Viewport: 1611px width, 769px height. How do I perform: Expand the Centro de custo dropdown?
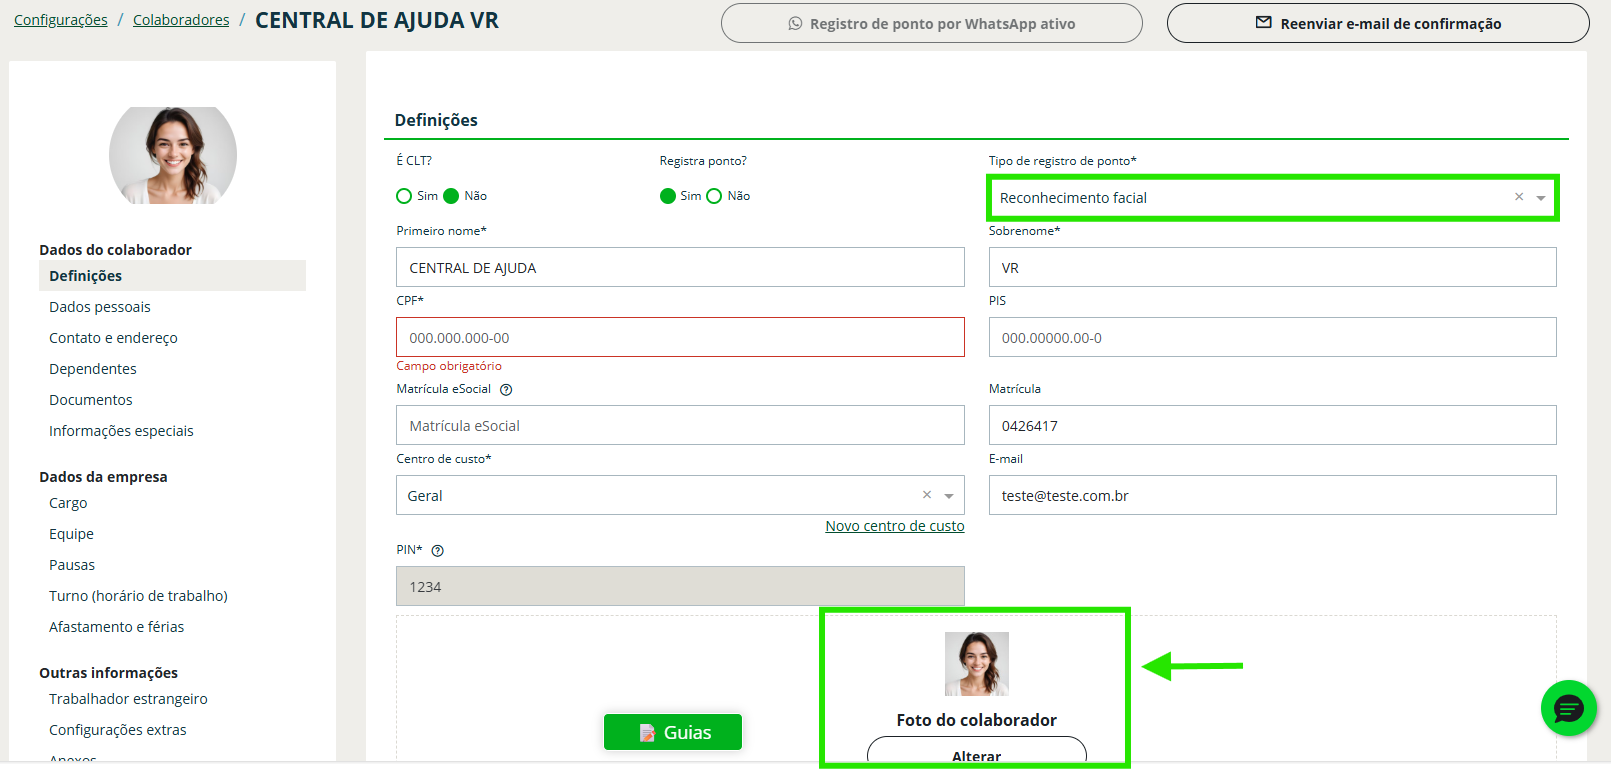coord(949,496)
